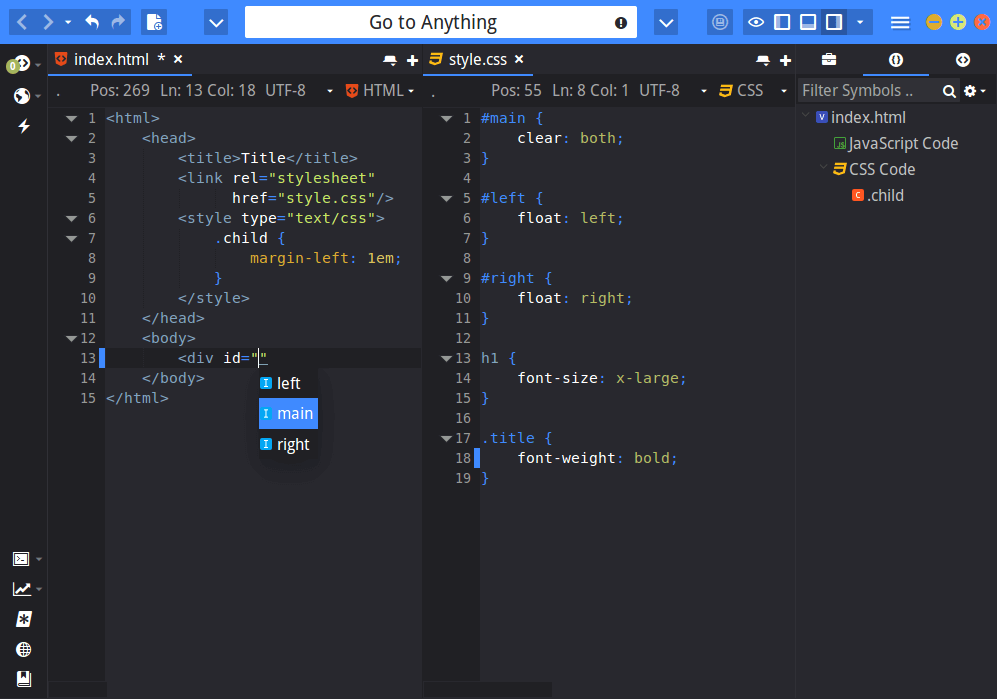Screen dimensions: 997x699
Task: Click the left editor tab list icon
Action: pyautogui.click(x=390, y=60)
